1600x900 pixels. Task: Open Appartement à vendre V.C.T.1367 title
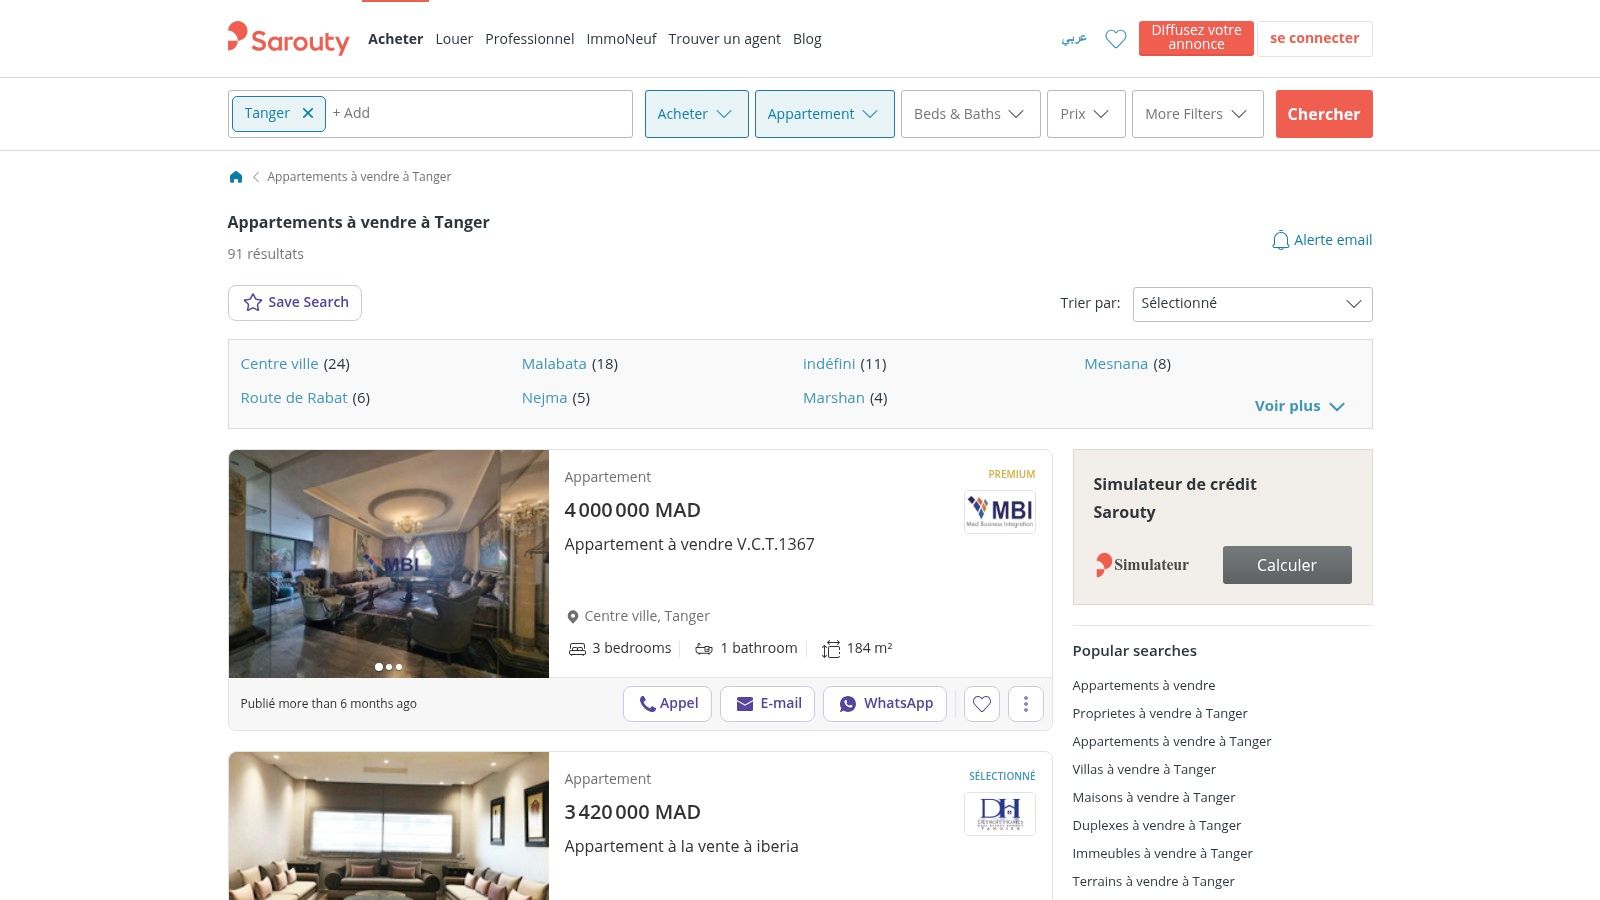pyautogui.click(x=689, y=544)
